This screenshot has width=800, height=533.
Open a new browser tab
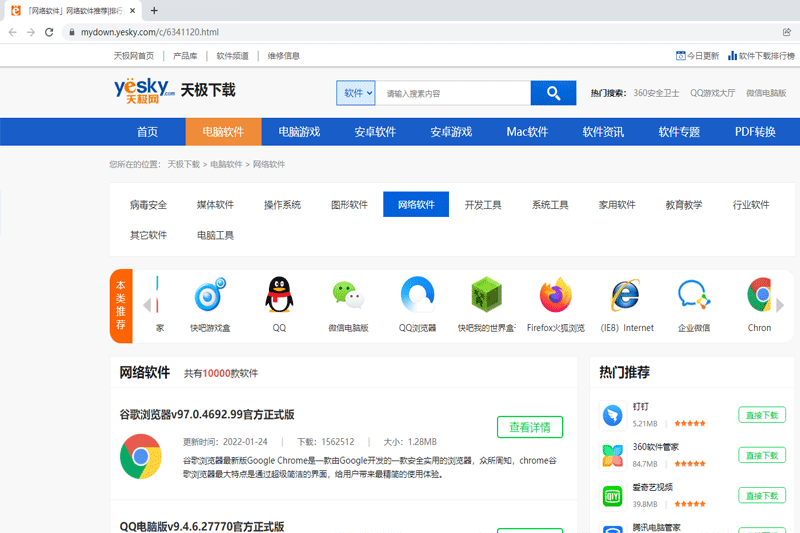point(154,10)
